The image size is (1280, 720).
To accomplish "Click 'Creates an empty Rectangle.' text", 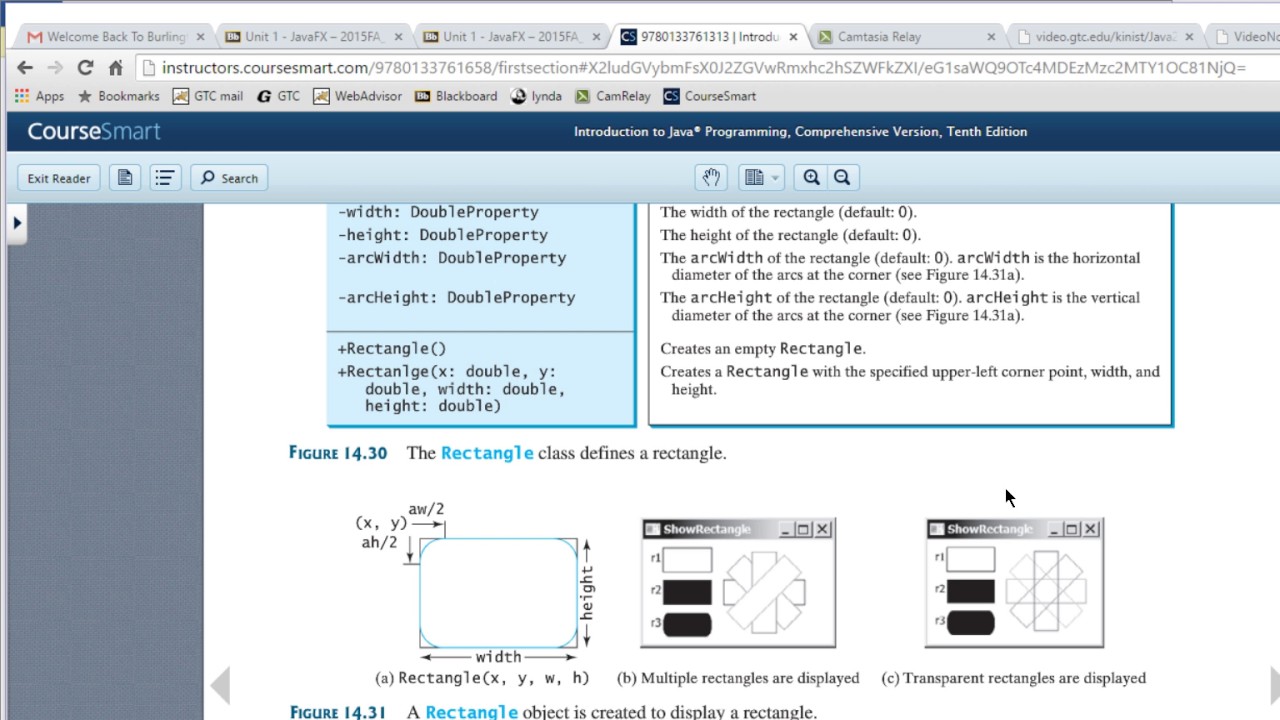I will click(x=762, y=349).
